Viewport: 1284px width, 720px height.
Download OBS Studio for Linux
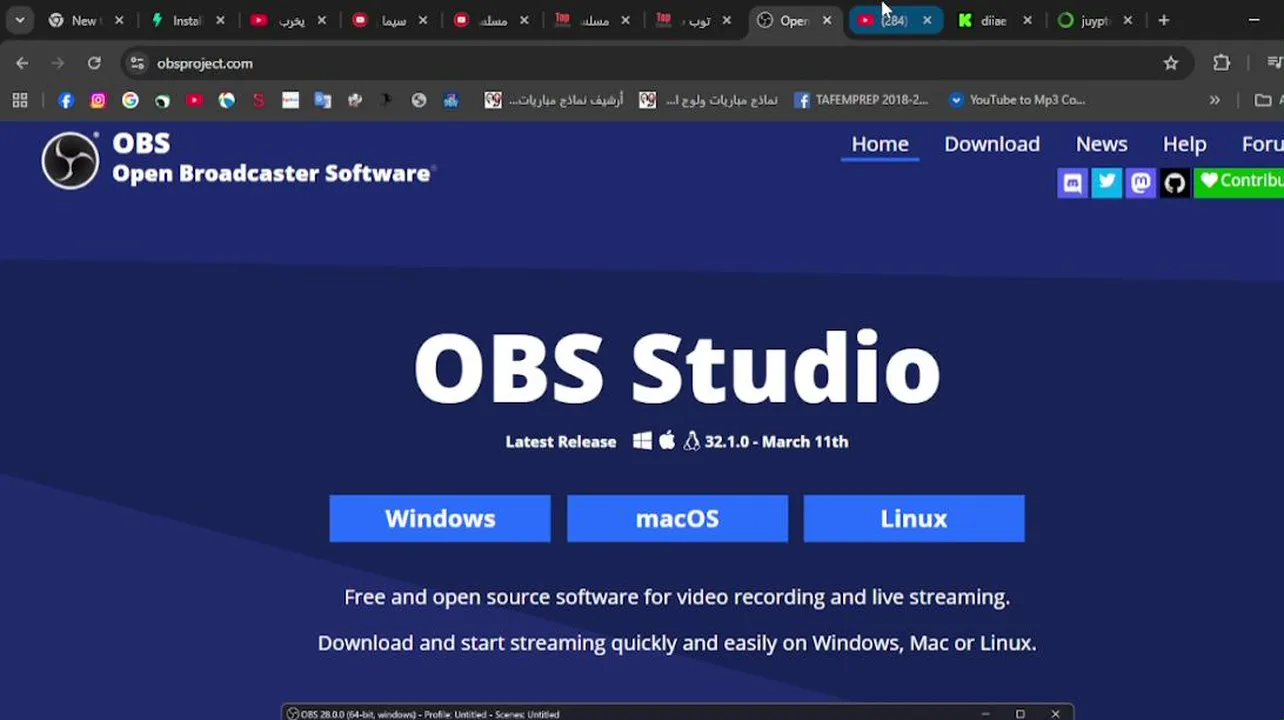coord(914,518)
